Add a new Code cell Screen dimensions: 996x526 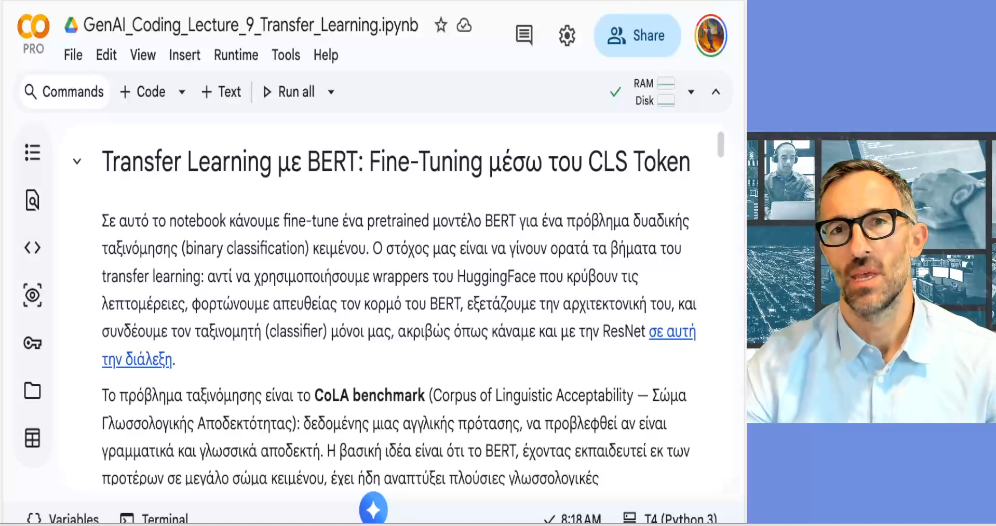tap(143, 92)
